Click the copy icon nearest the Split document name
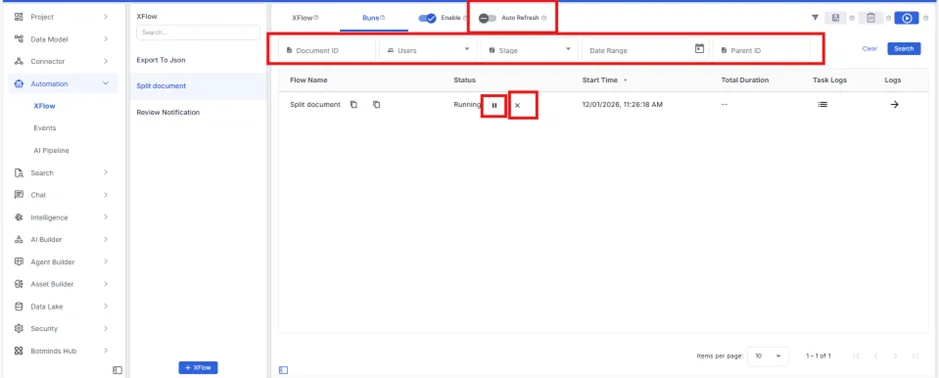The height and width of the screenshot is (378, 939). (354, 105)
